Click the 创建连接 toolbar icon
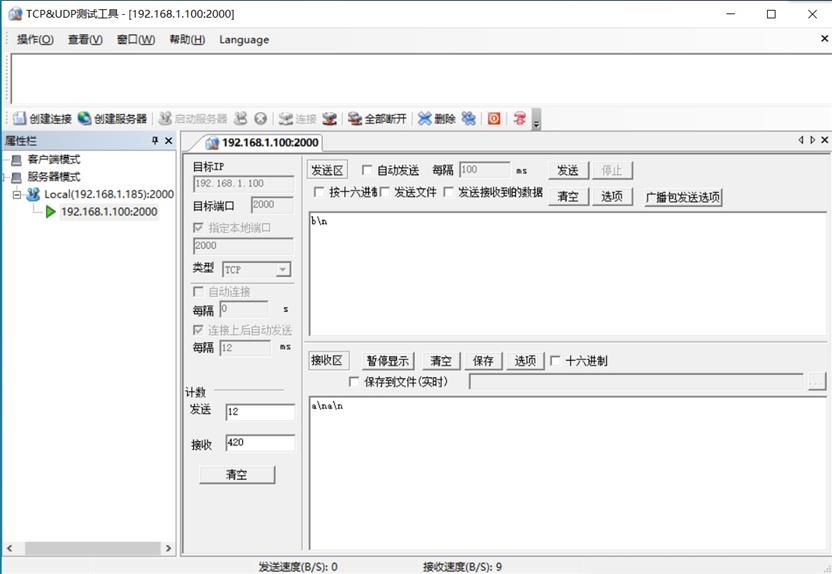The image size is (832, 574). (20, 118)
